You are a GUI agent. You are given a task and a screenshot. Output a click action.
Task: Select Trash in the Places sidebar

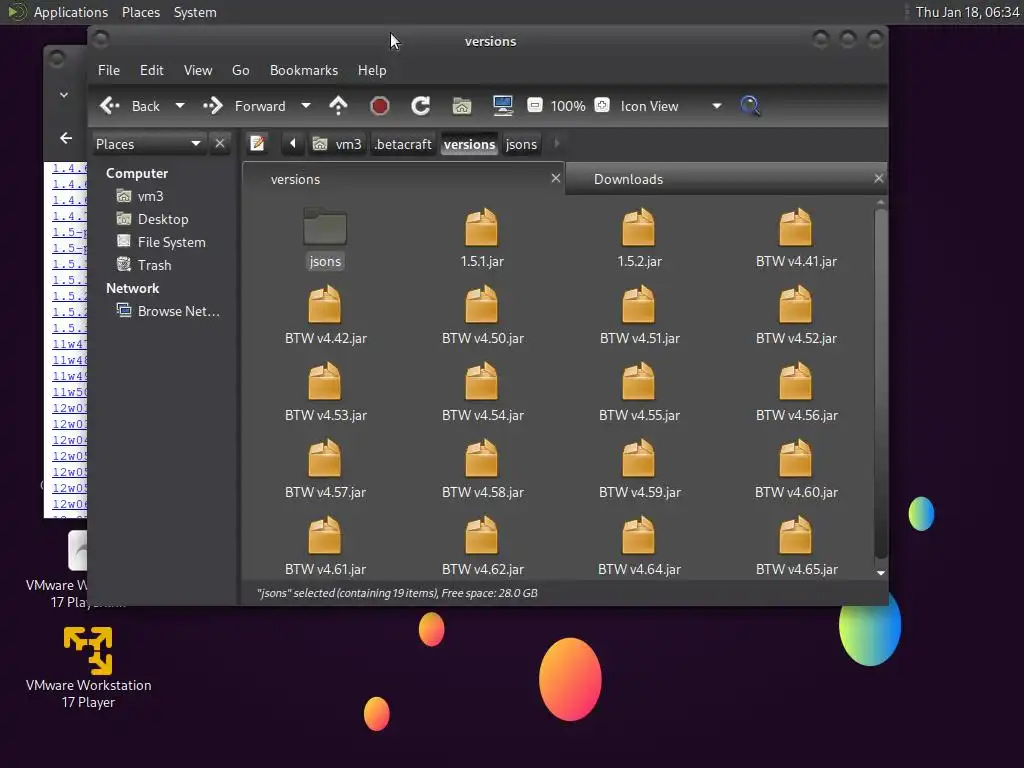pos(154,265)
